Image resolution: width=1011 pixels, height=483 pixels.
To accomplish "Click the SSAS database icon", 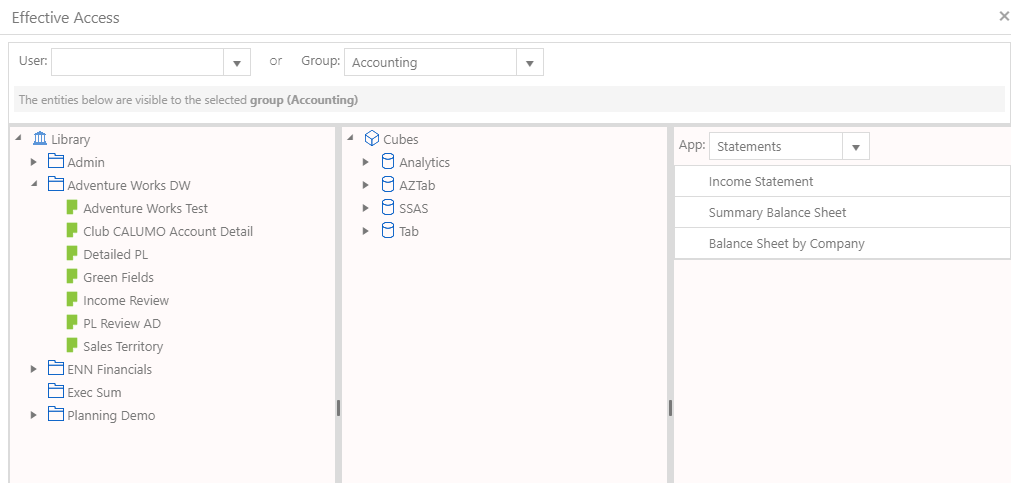I will point(388,208).
